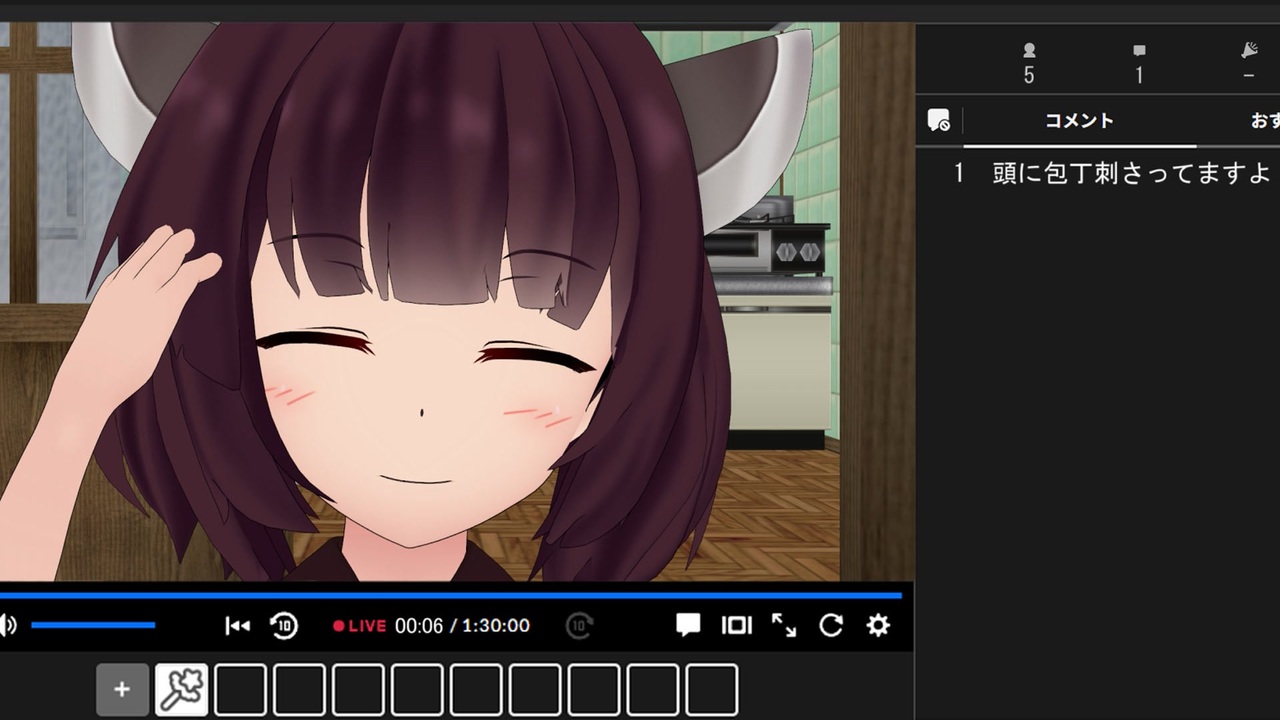
Task: Add a new item with plus button
Action: (x=122, y=690)
